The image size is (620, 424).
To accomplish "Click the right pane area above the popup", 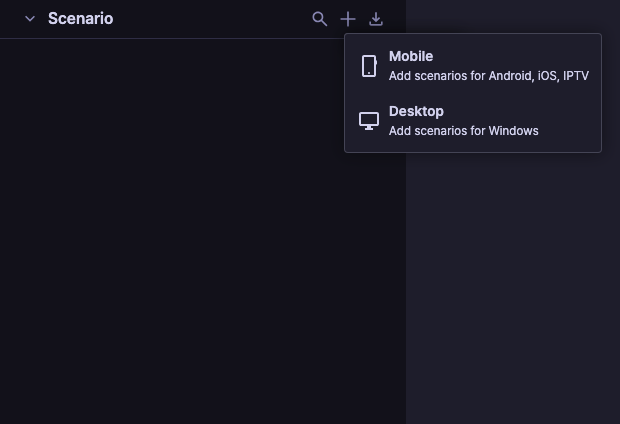I will [510, 15].
